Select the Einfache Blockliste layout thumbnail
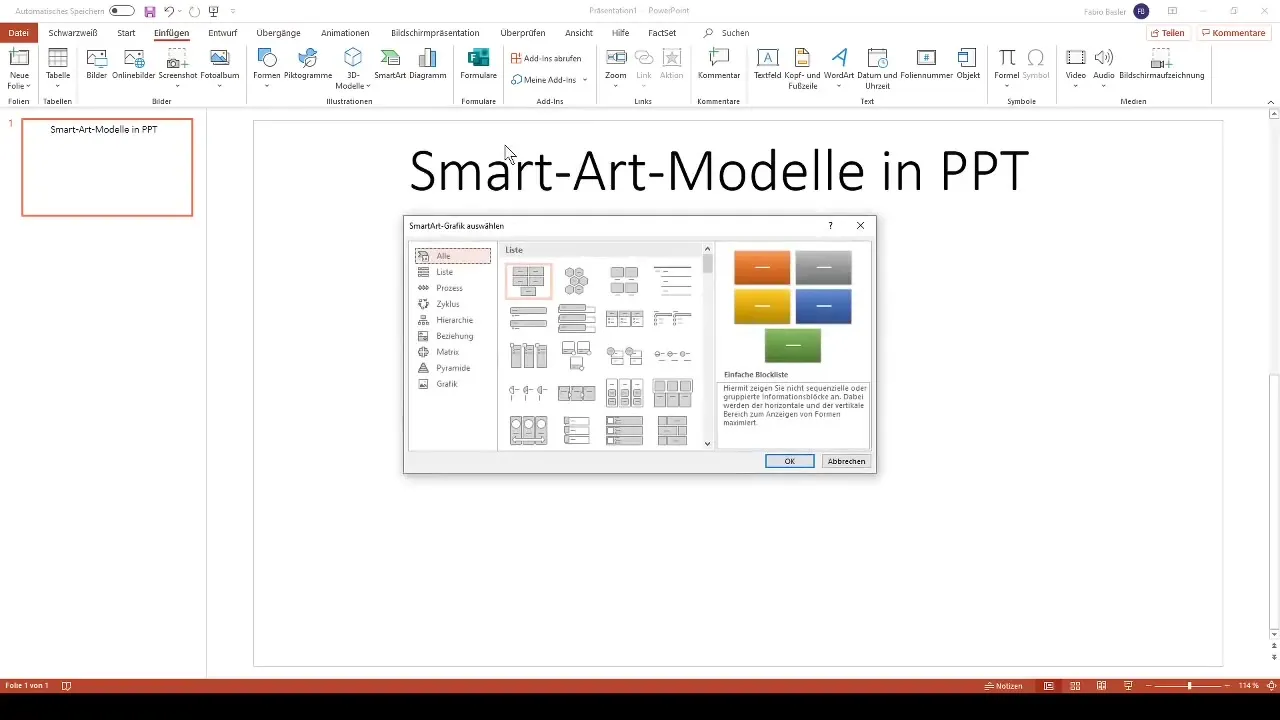Viewport: 1280px width, 720px height. [x=528, y=281]
